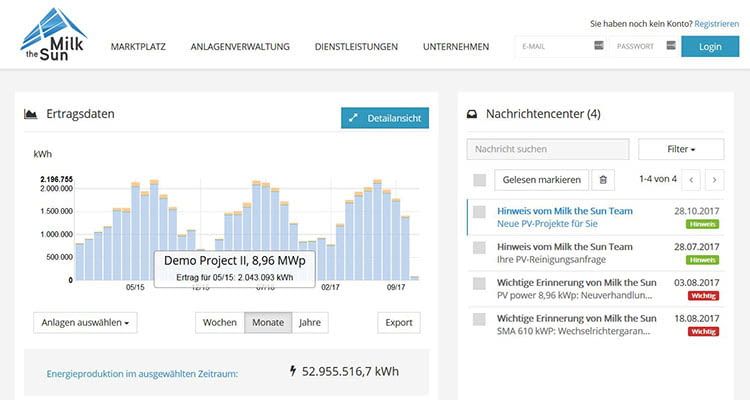Click the trash delete messages icon
750x400 pixels.
coord(603,180)
